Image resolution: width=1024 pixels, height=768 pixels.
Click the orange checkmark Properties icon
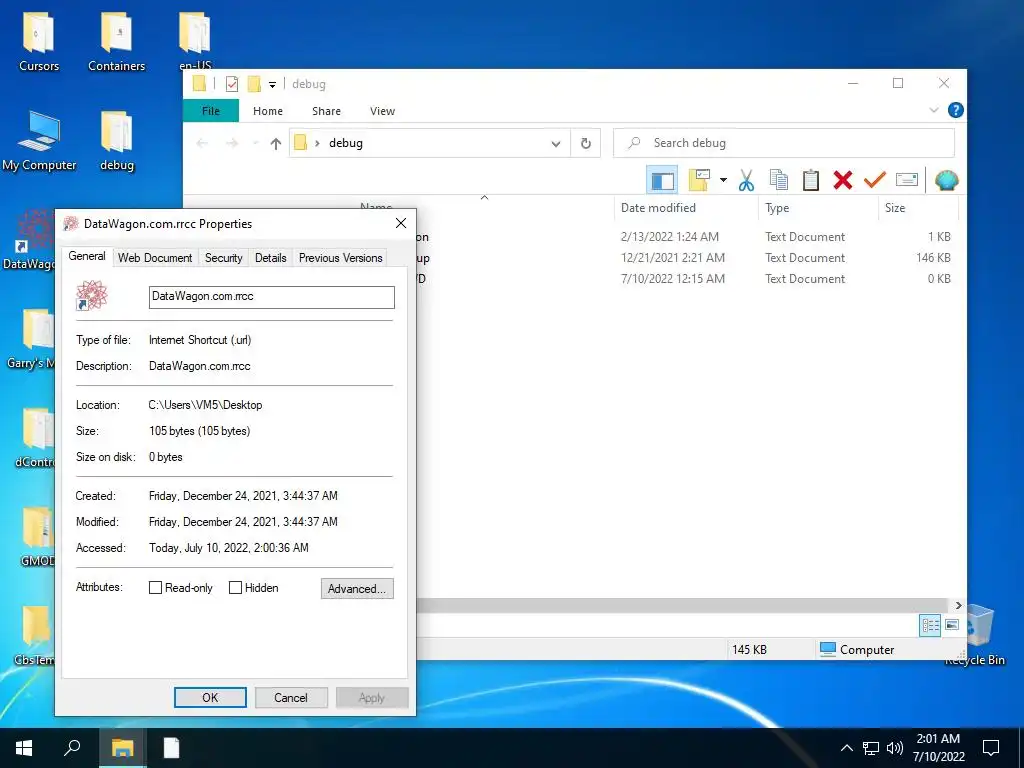pos(874,179)
